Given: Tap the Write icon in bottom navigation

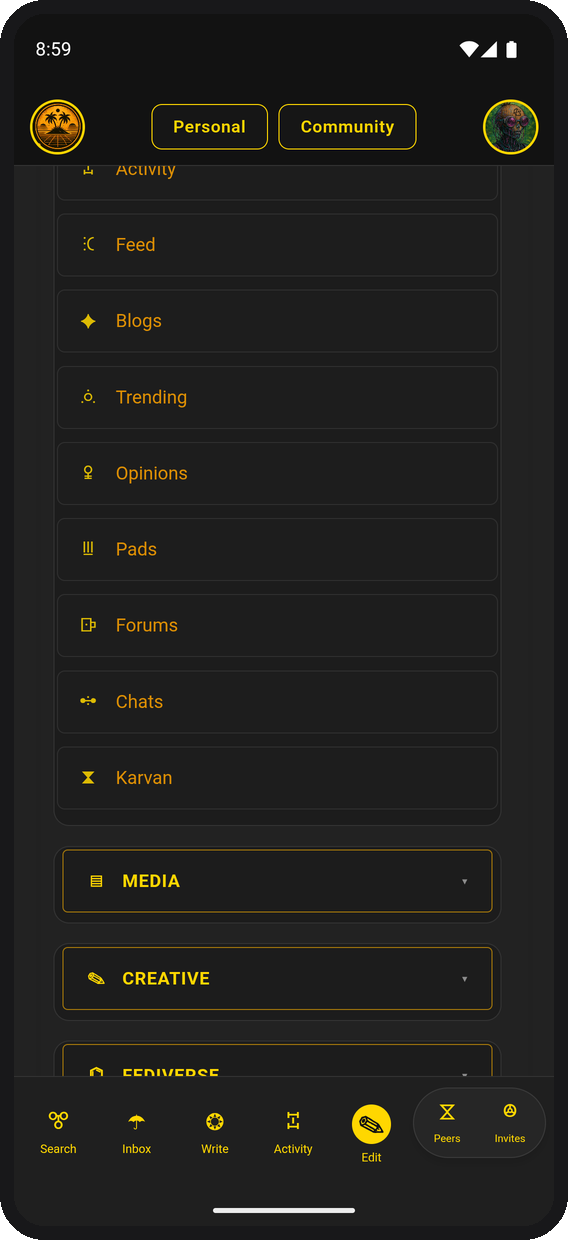Looking at the screenshot, I should click(x=215, y=1121).
